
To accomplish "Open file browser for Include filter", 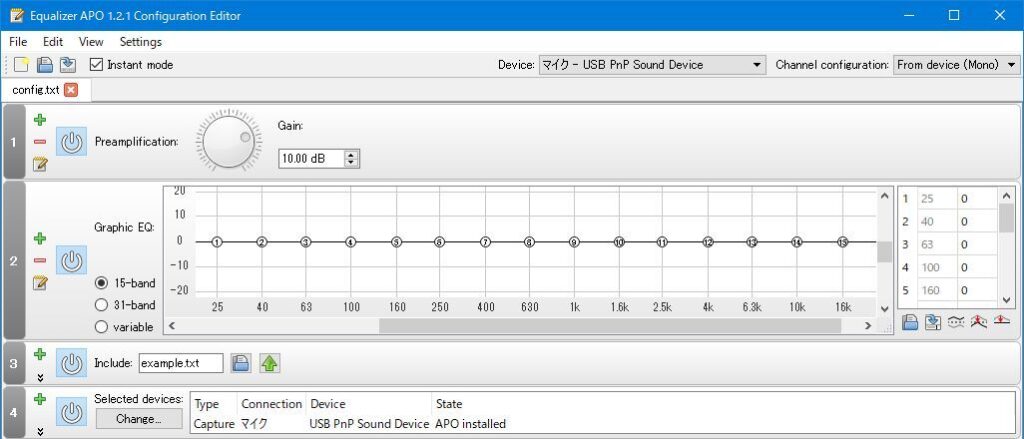I will [241, 363].
